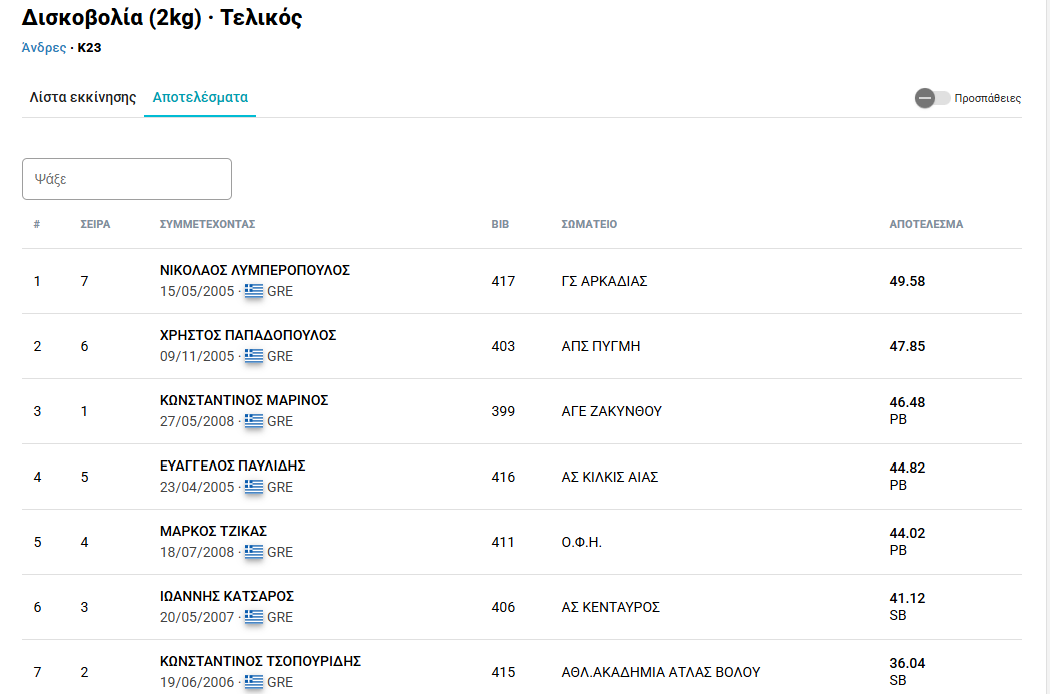Click bib number 406
Viewport: 1050px width, 694px height.
503,607
